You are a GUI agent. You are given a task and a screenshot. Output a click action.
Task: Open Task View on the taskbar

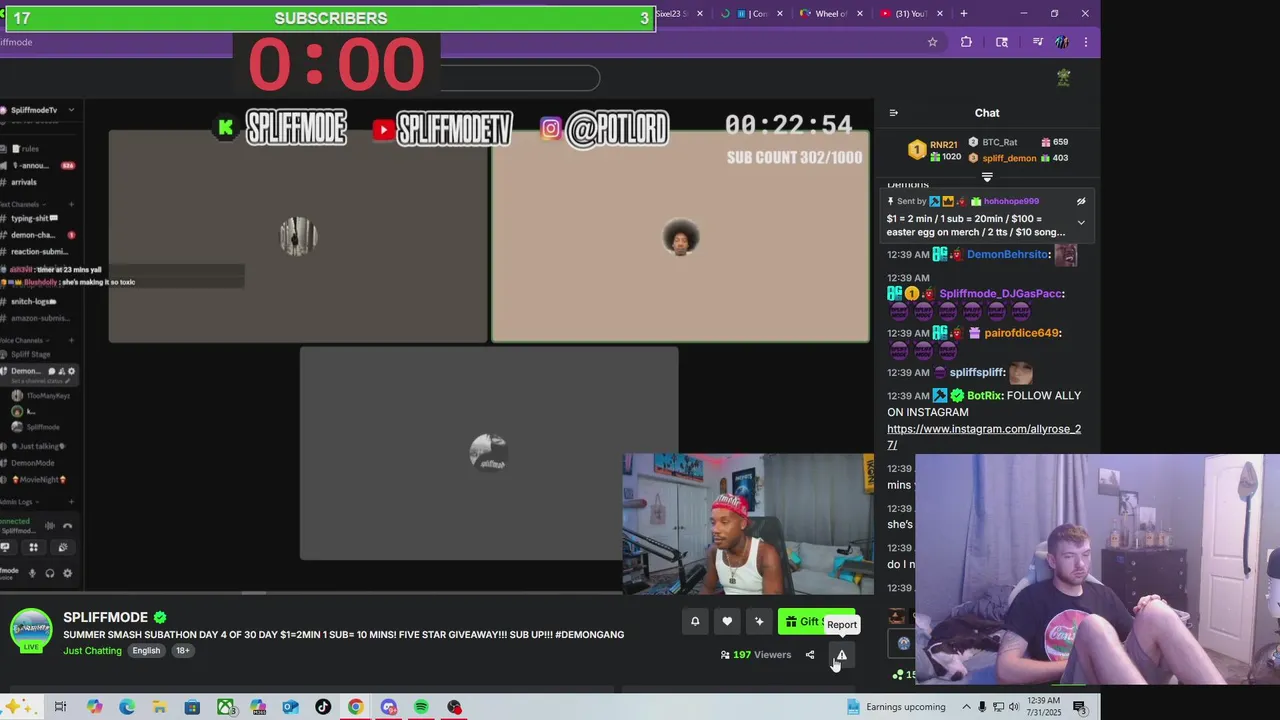pos(60,707)
